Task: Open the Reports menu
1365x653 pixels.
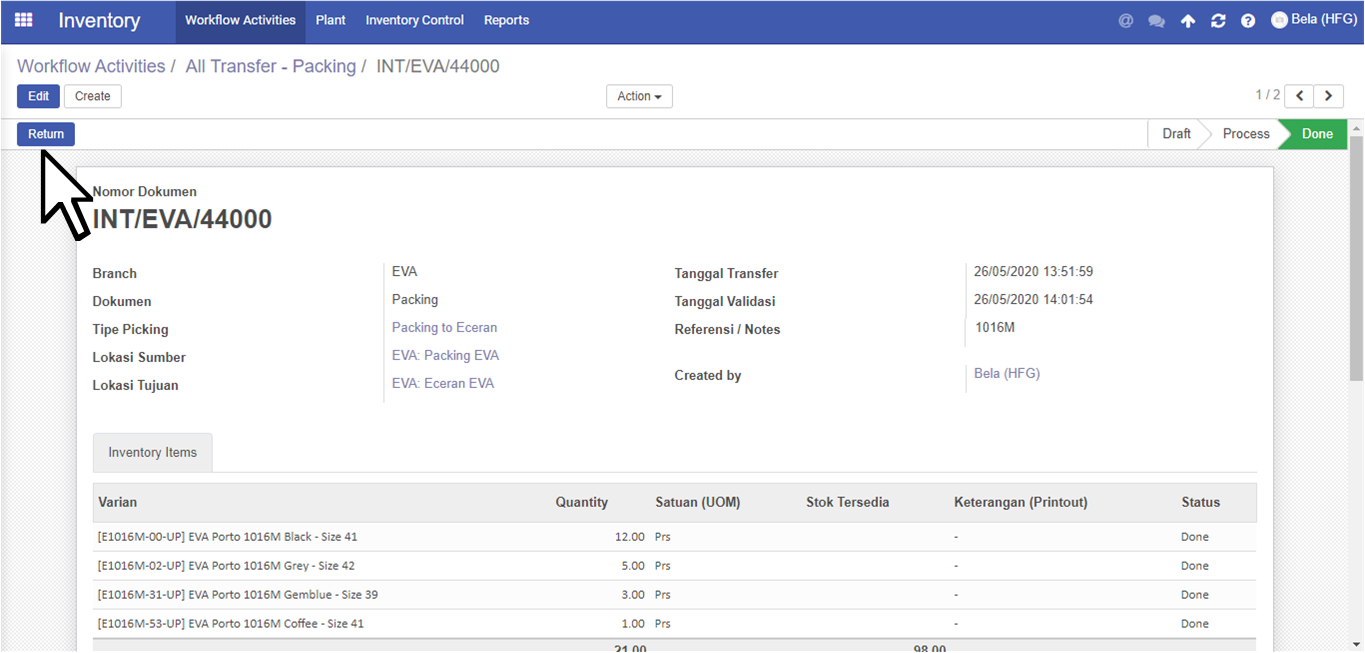Action: (x=507, y=20)
